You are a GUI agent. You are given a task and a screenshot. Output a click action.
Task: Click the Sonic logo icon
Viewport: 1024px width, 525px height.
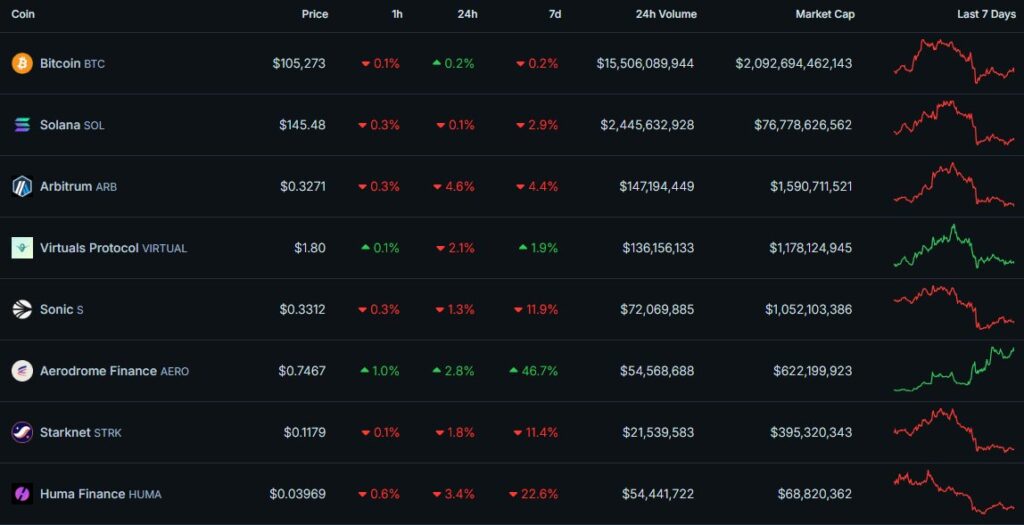[22, 309]
